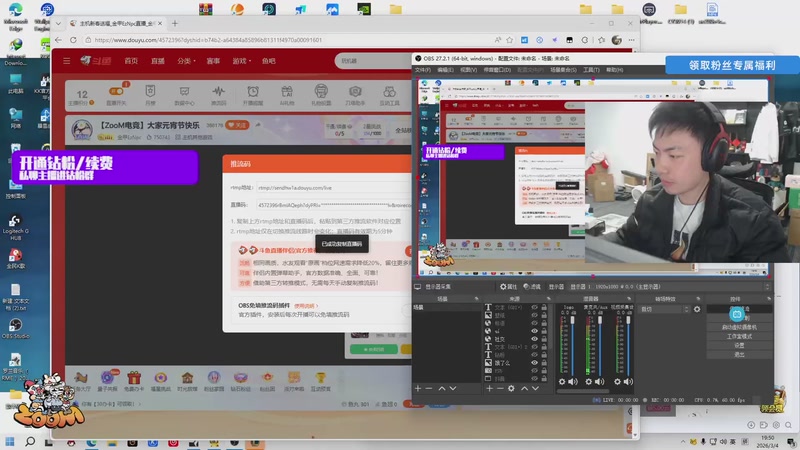Toggle lock on the w1 source
Viewport: 800px width, 450px height.
pos(544,331)
